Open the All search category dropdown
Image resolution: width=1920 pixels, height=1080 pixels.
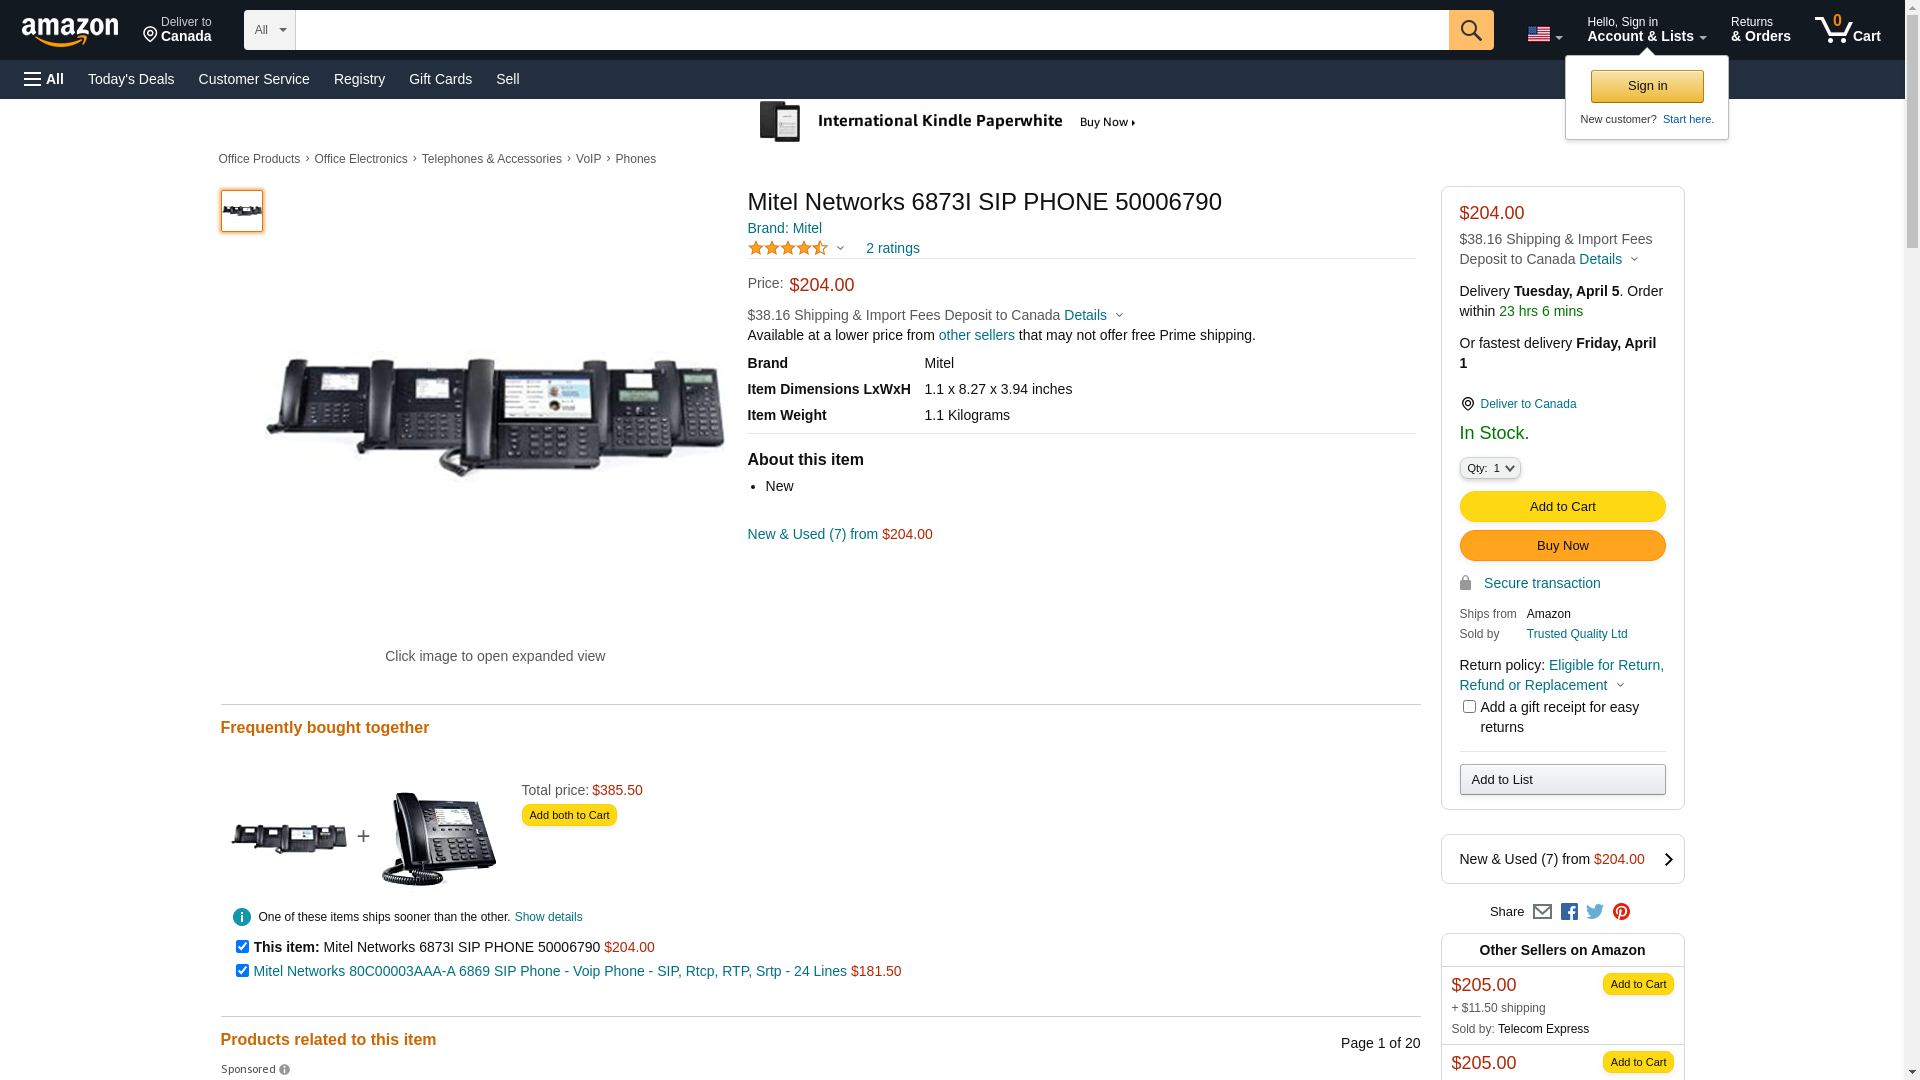(x=269, y=30)
